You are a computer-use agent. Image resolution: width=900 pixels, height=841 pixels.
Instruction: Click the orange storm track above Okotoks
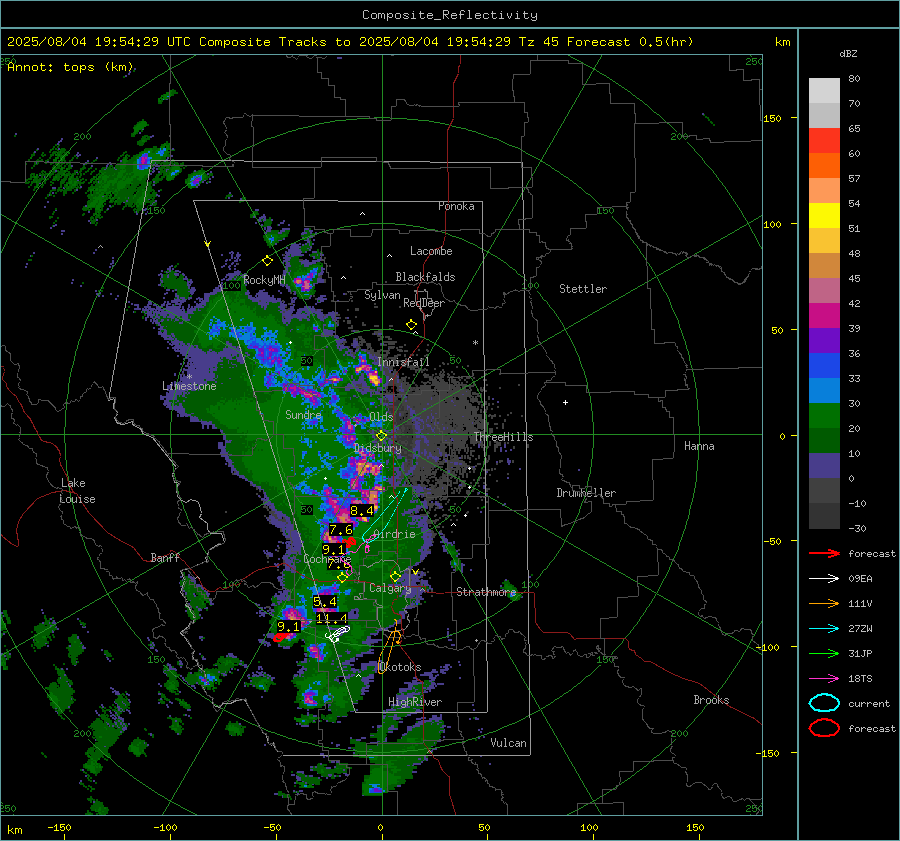[390, 648]
